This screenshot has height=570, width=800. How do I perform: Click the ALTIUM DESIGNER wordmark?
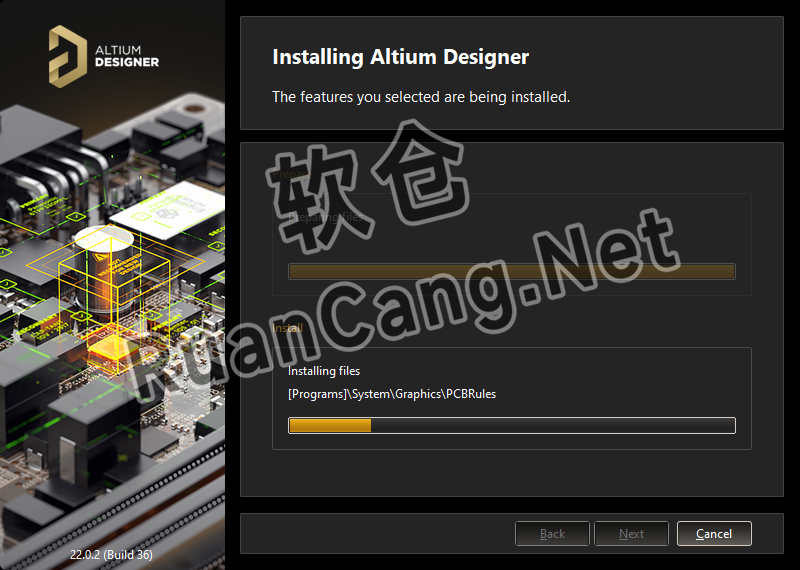[x=127, y=57]
